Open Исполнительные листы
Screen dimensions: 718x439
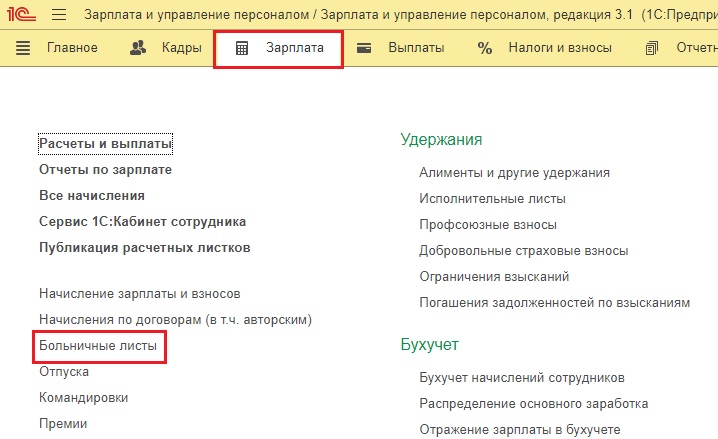click(492, 199)
